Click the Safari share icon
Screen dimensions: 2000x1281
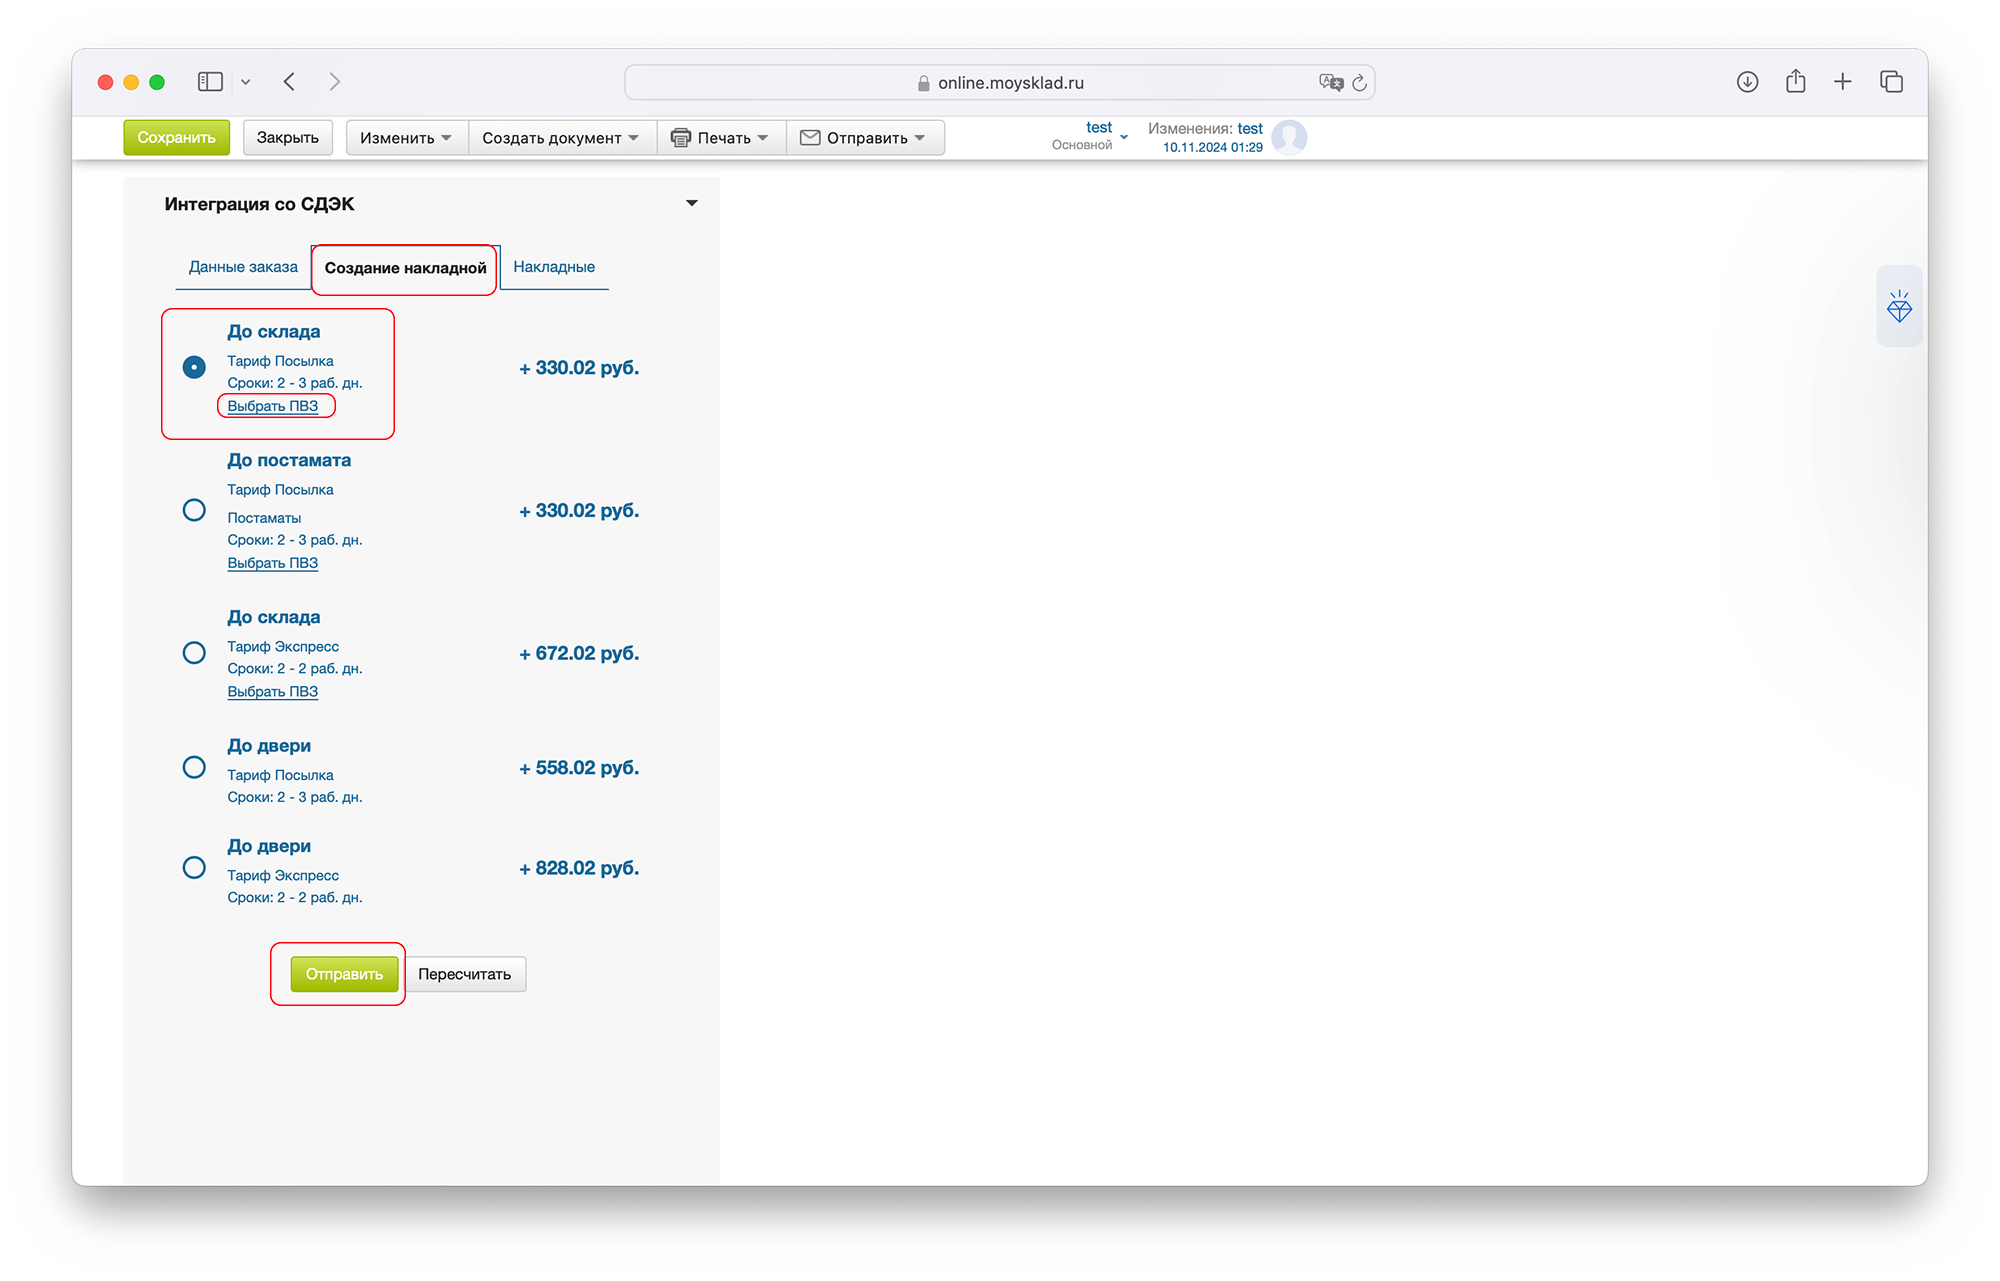[x=1795, y=82]
